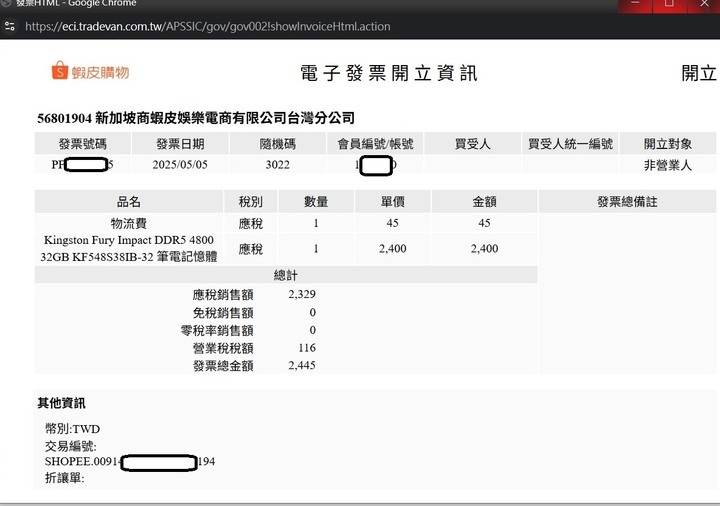Click unit price 45 for 物流費
The width and height of the screenshot is (720, 506).
click(393, 223)
